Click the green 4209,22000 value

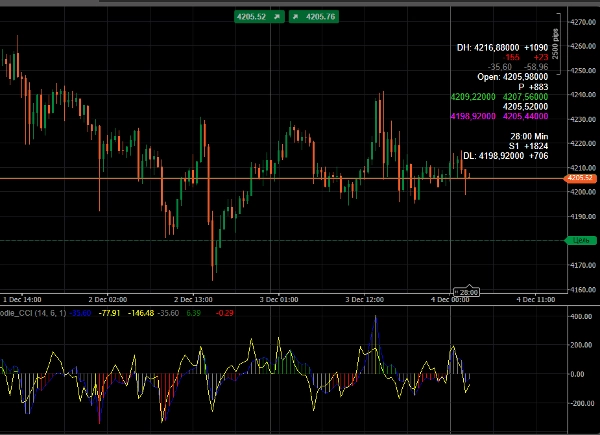pos(474,96)
